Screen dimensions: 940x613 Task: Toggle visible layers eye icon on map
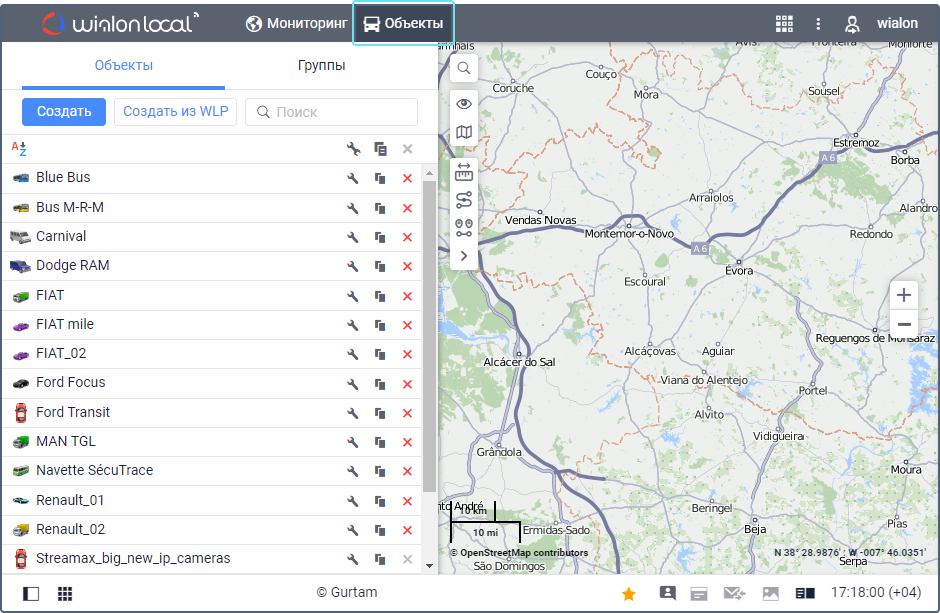(464, 104)
